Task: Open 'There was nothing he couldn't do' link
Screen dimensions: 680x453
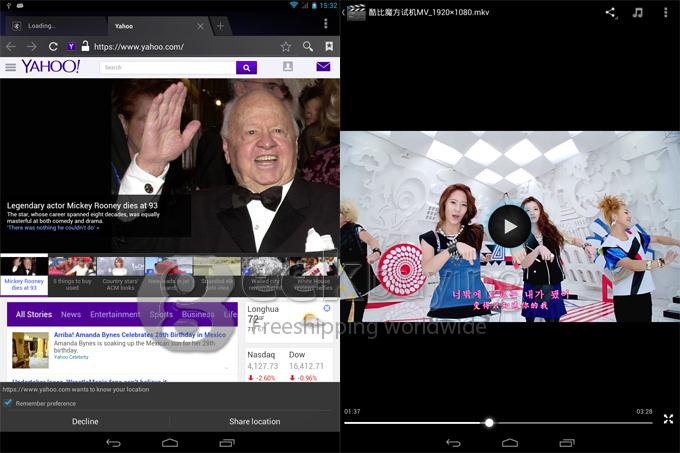Action: (53, 228)
